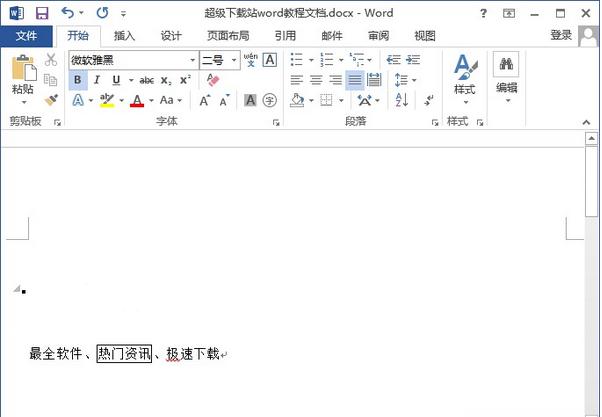Open the Aa change case menu
Image resolution: width=602 pixels, height=417 pixels.
coord(170,100)
